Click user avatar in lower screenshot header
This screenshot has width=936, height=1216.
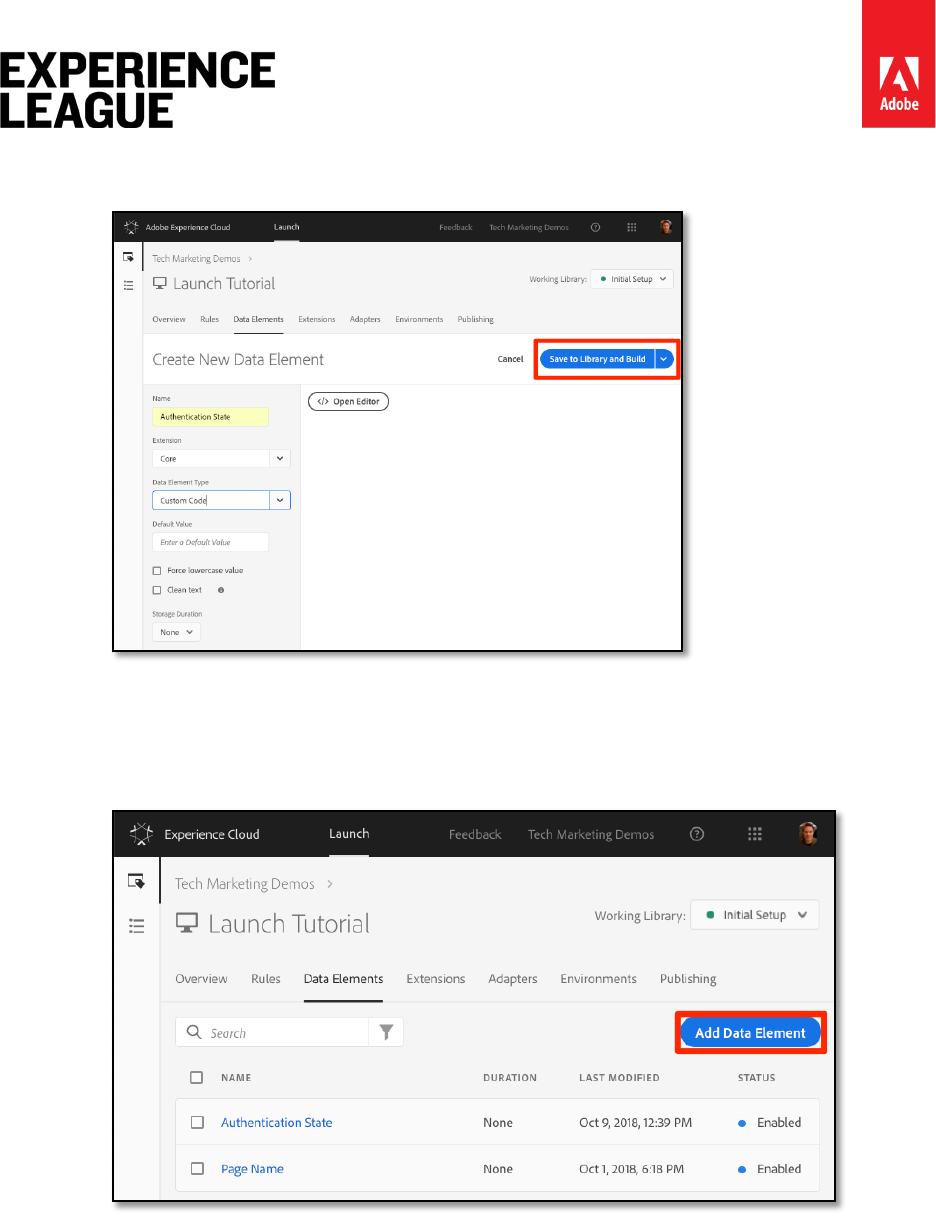click(x=808, y=834)
